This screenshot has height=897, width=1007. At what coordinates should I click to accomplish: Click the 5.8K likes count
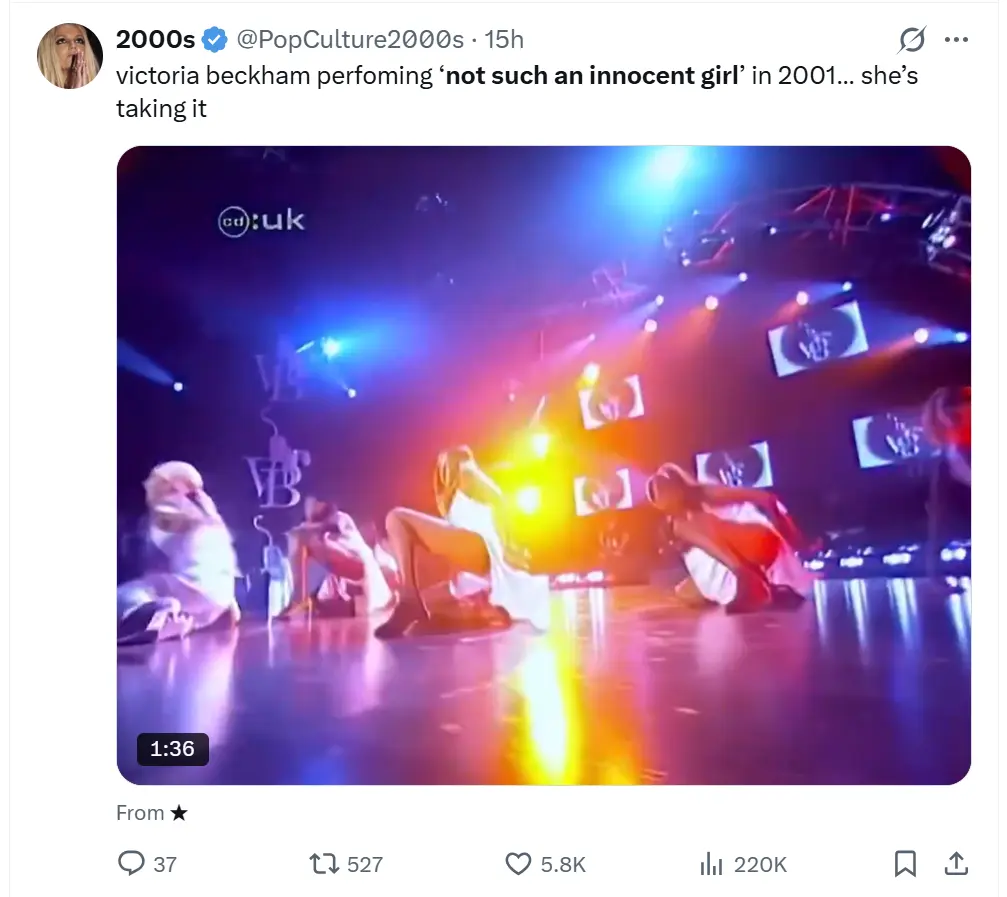click(563, 864)
